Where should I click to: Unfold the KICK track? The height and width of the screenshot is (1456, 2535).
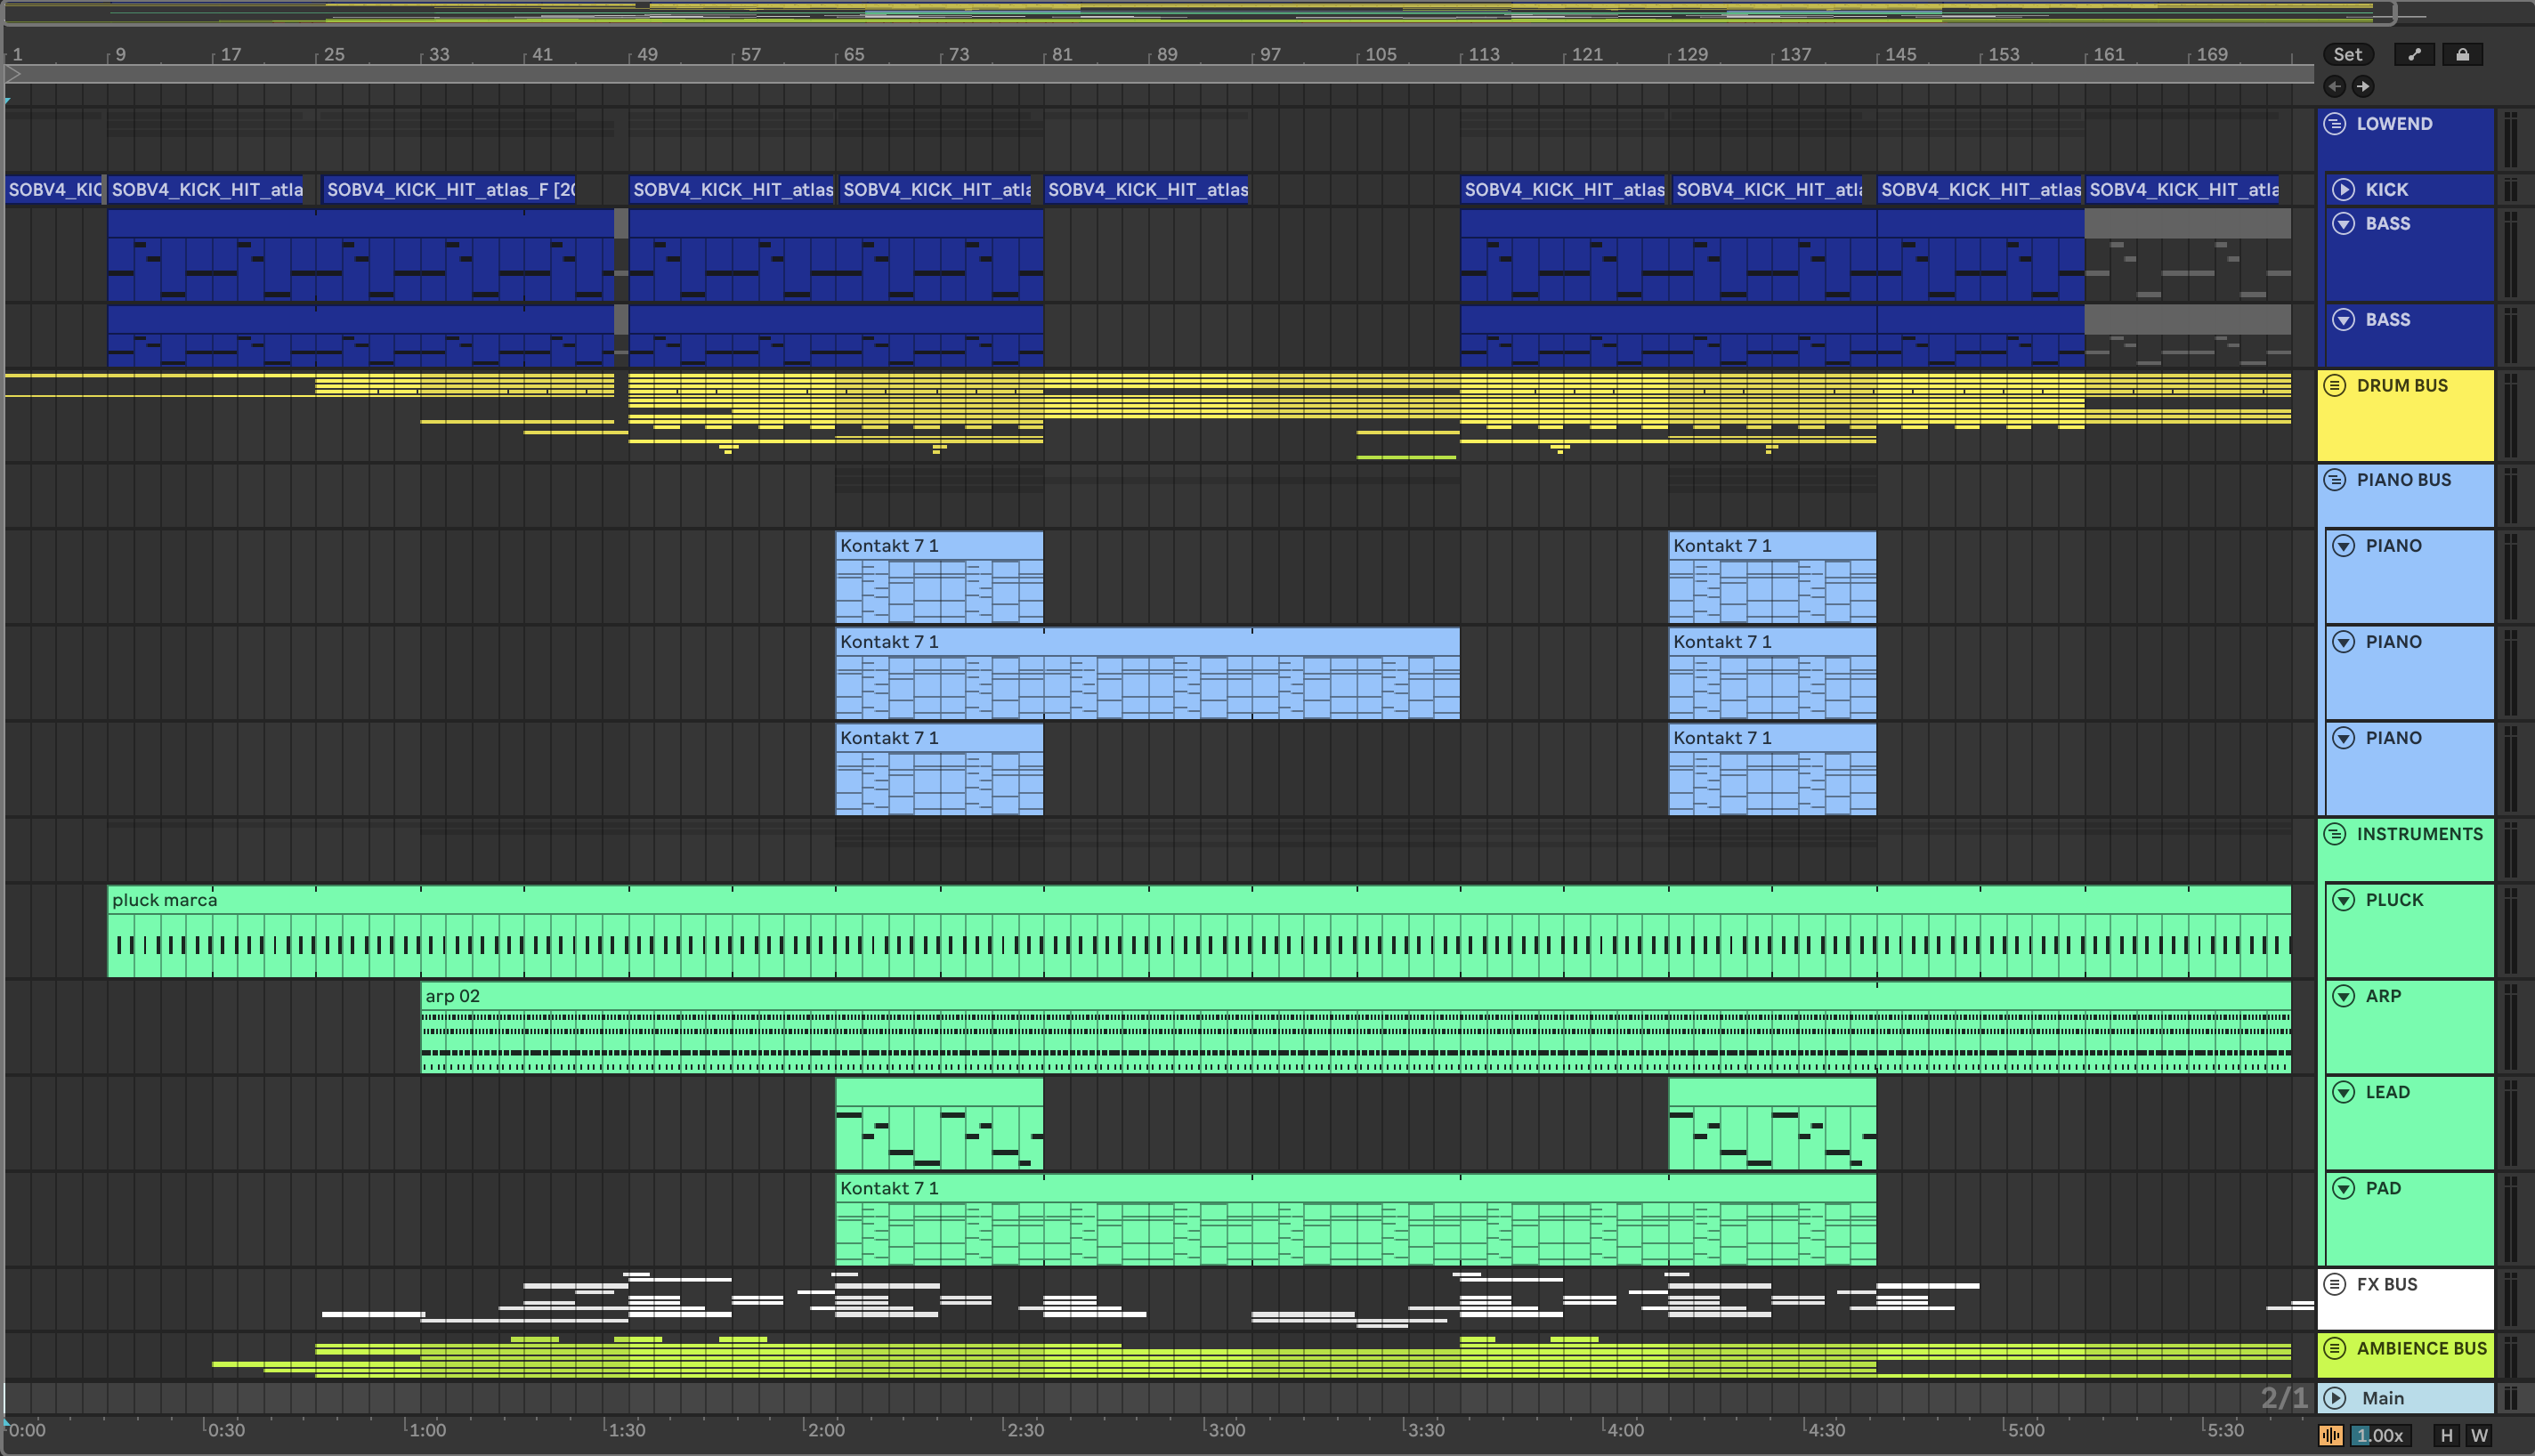[x=2344, y=190]
